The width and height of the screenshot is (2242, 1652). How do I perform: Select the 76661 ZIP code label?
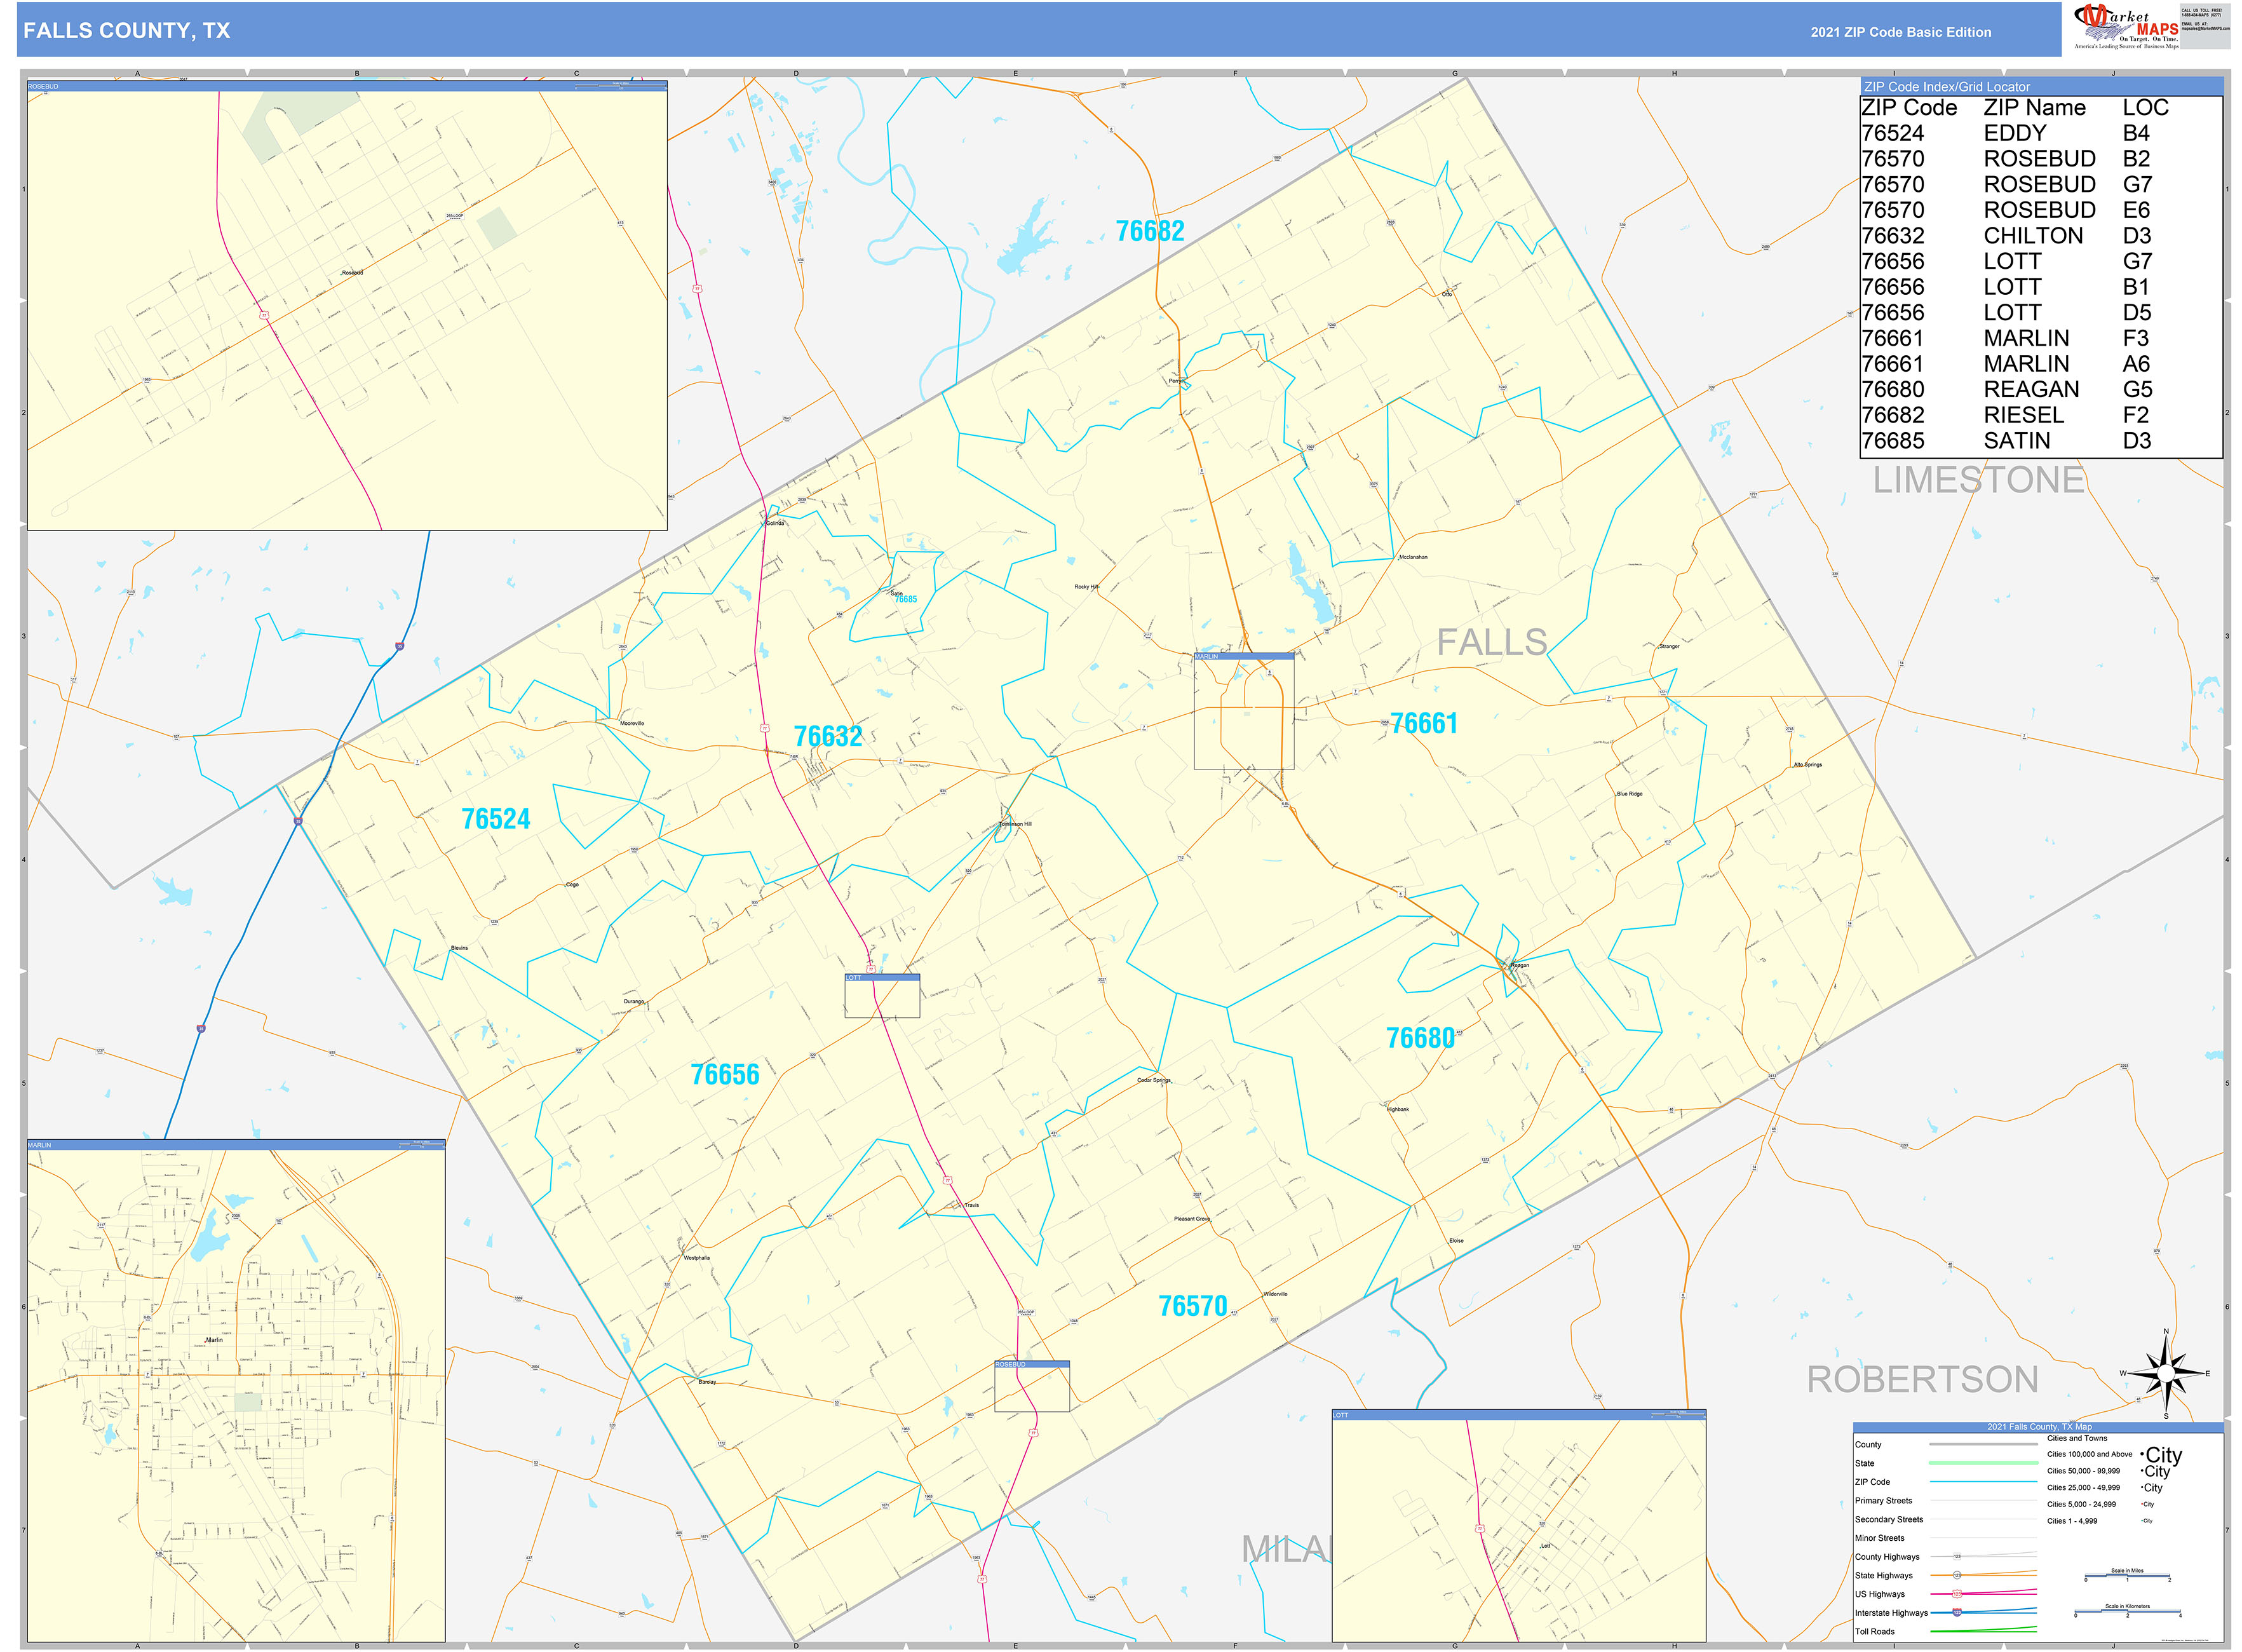pos(1424,723)
